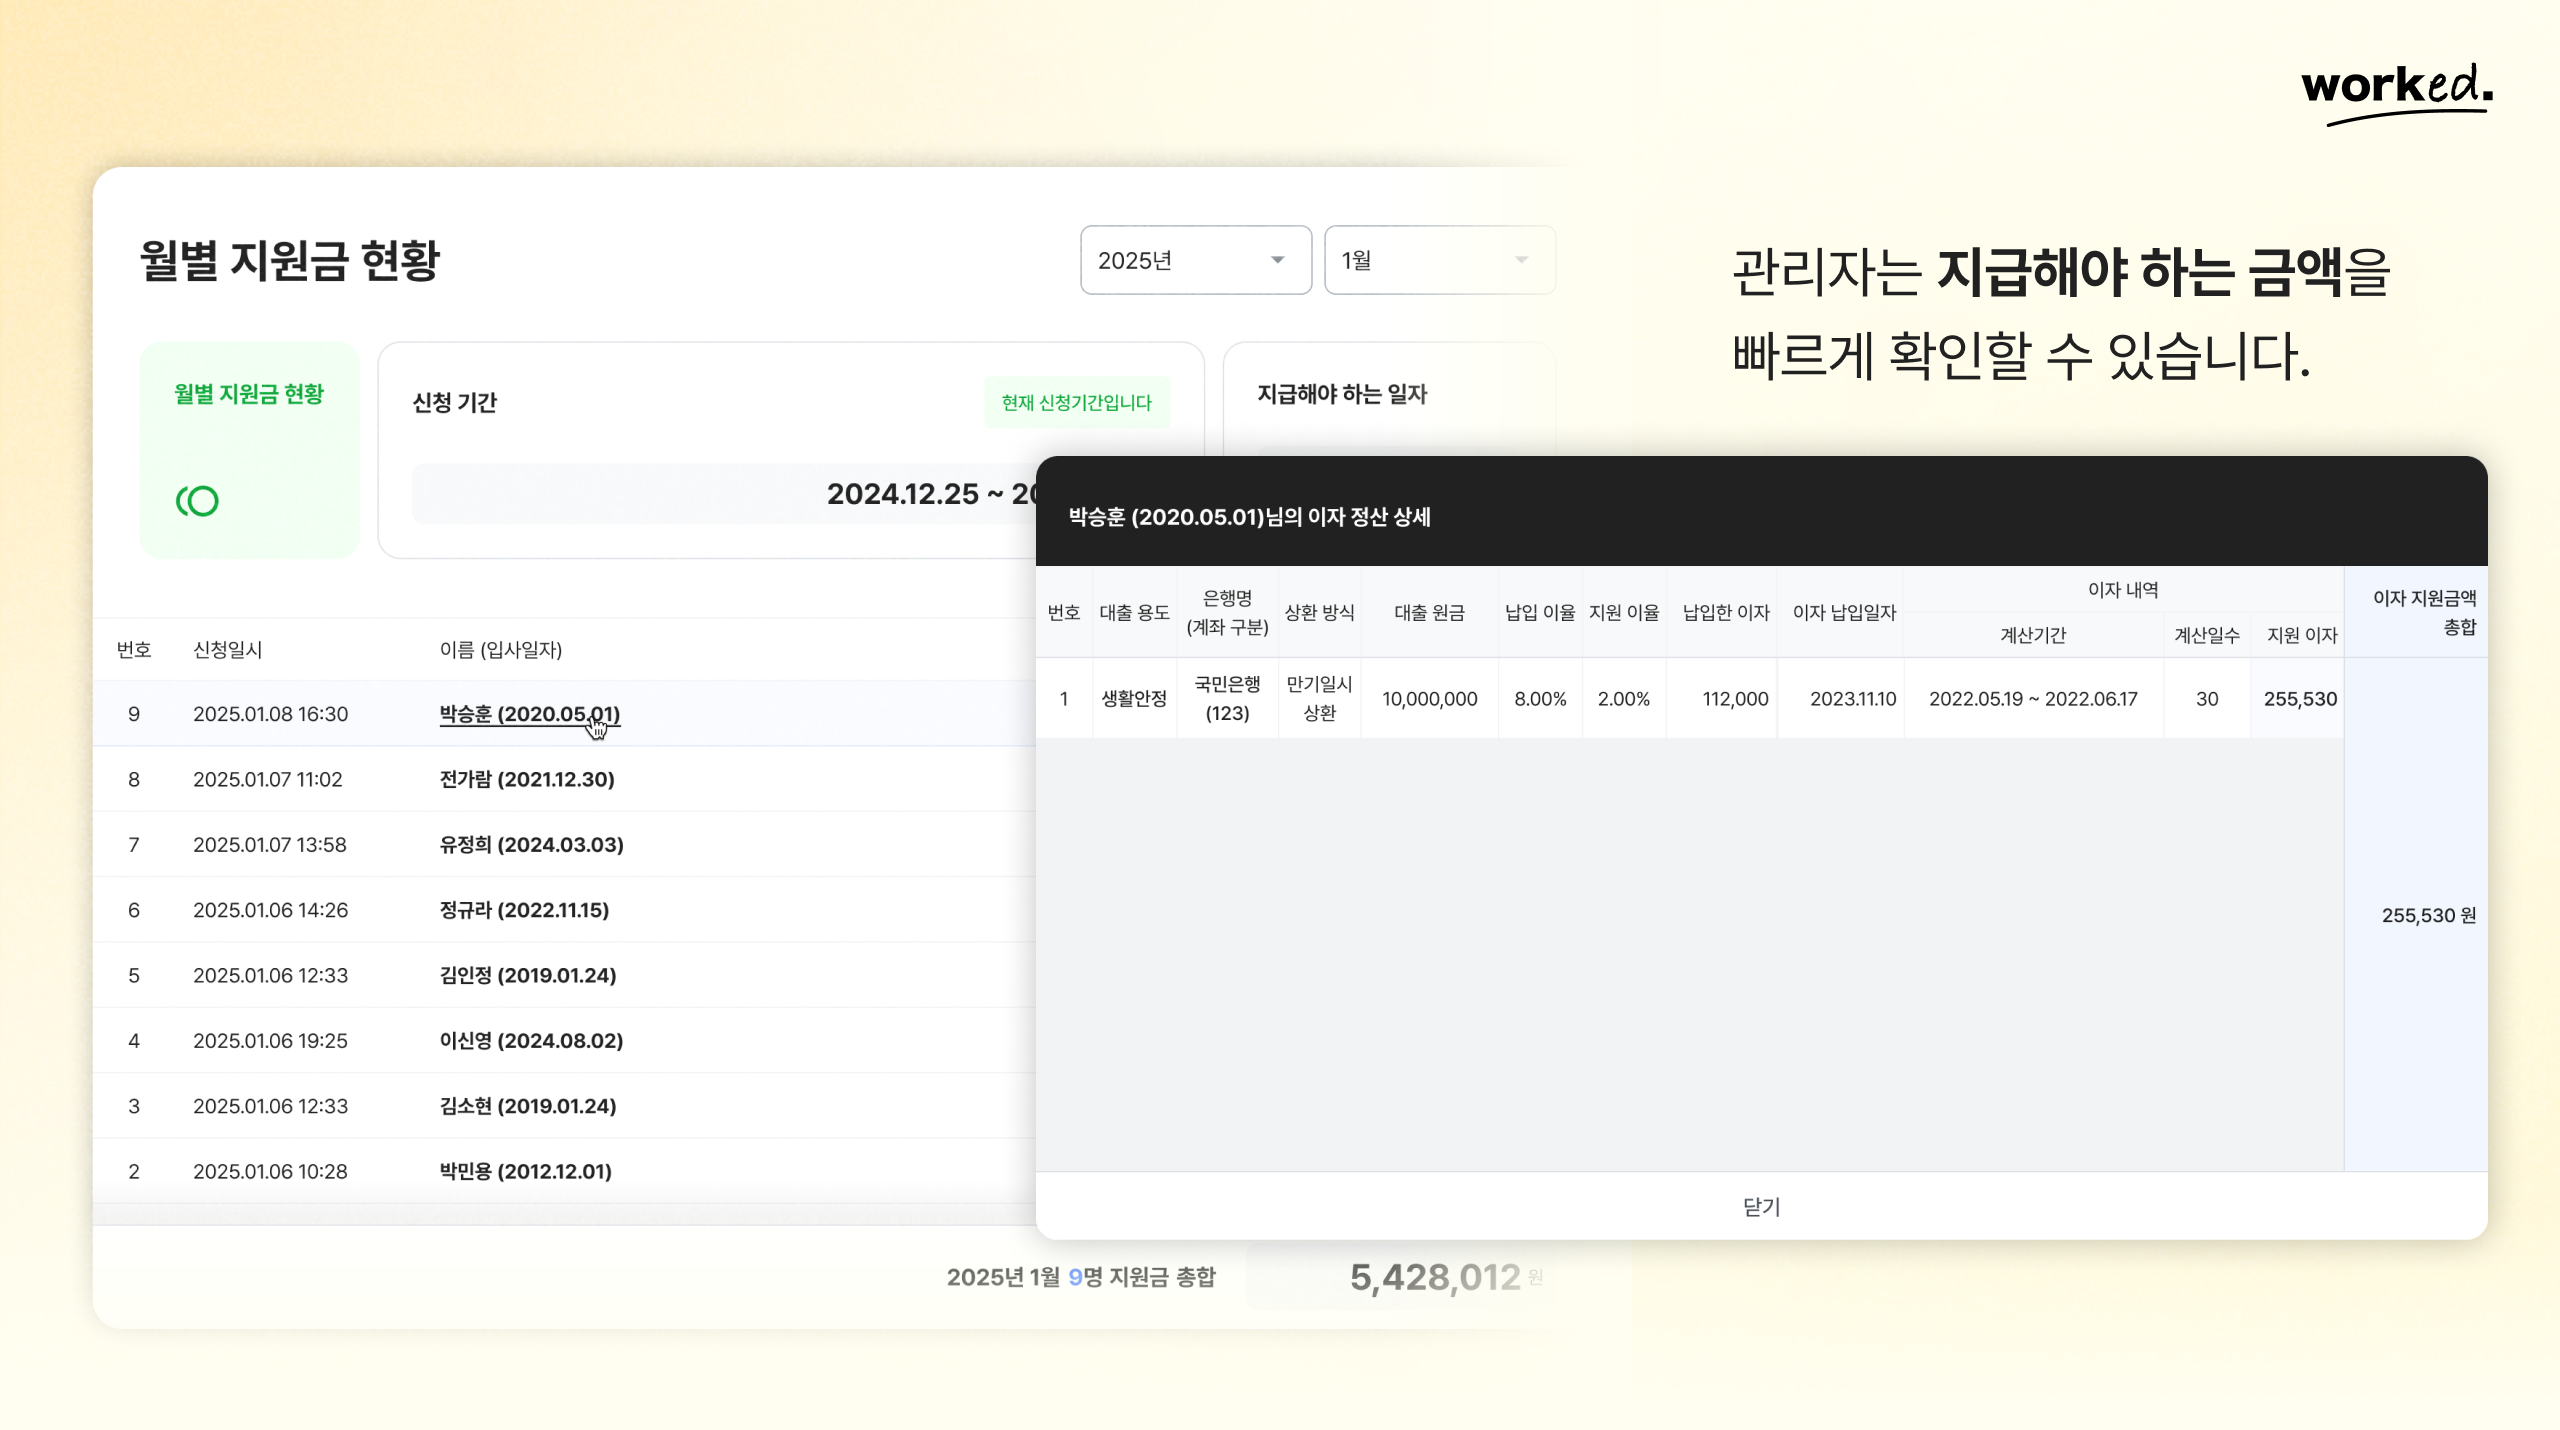This screenshot has height=1430, width=2560.
Task: Click the arrow on the 2025년 selector
Action: pos(1277,260)
